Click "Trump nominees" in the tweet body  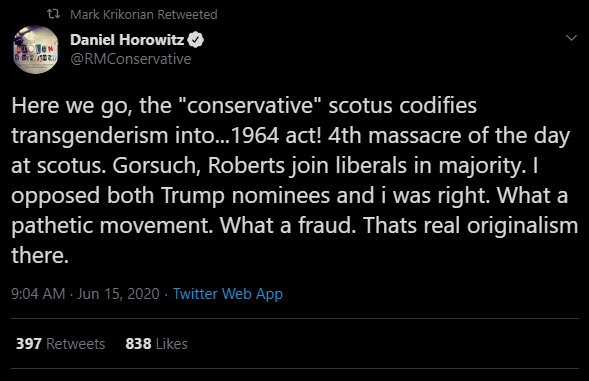[245, 195]
